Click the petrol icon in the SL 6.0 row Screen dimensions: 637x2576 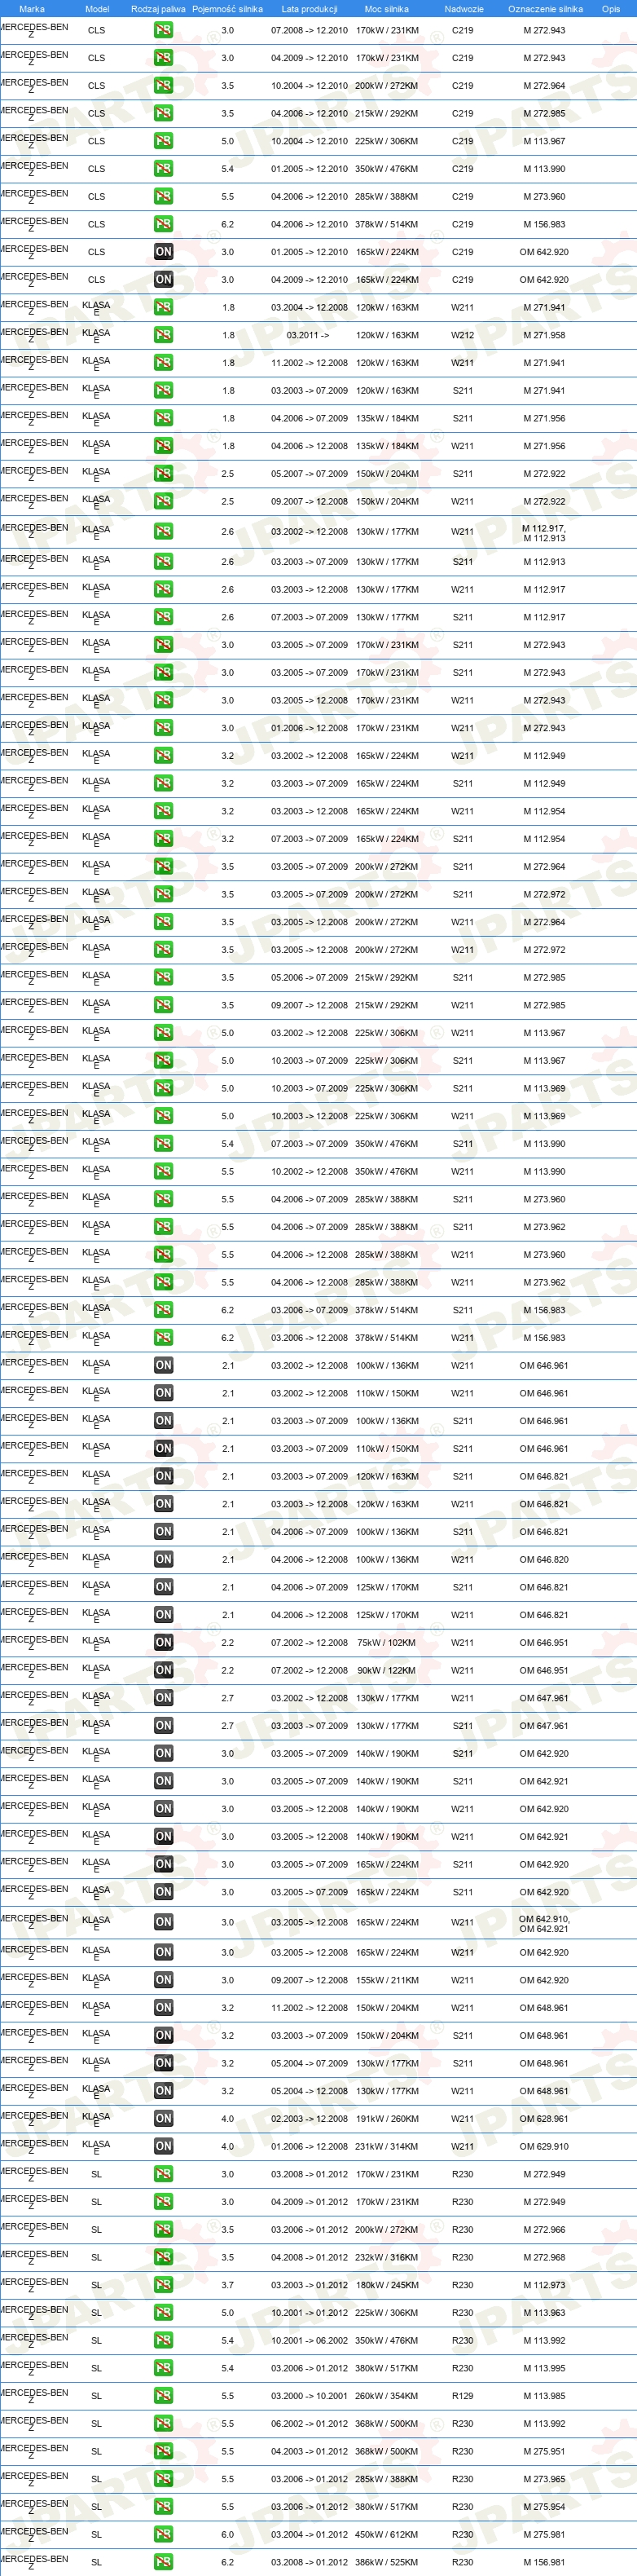(163, 2535)
